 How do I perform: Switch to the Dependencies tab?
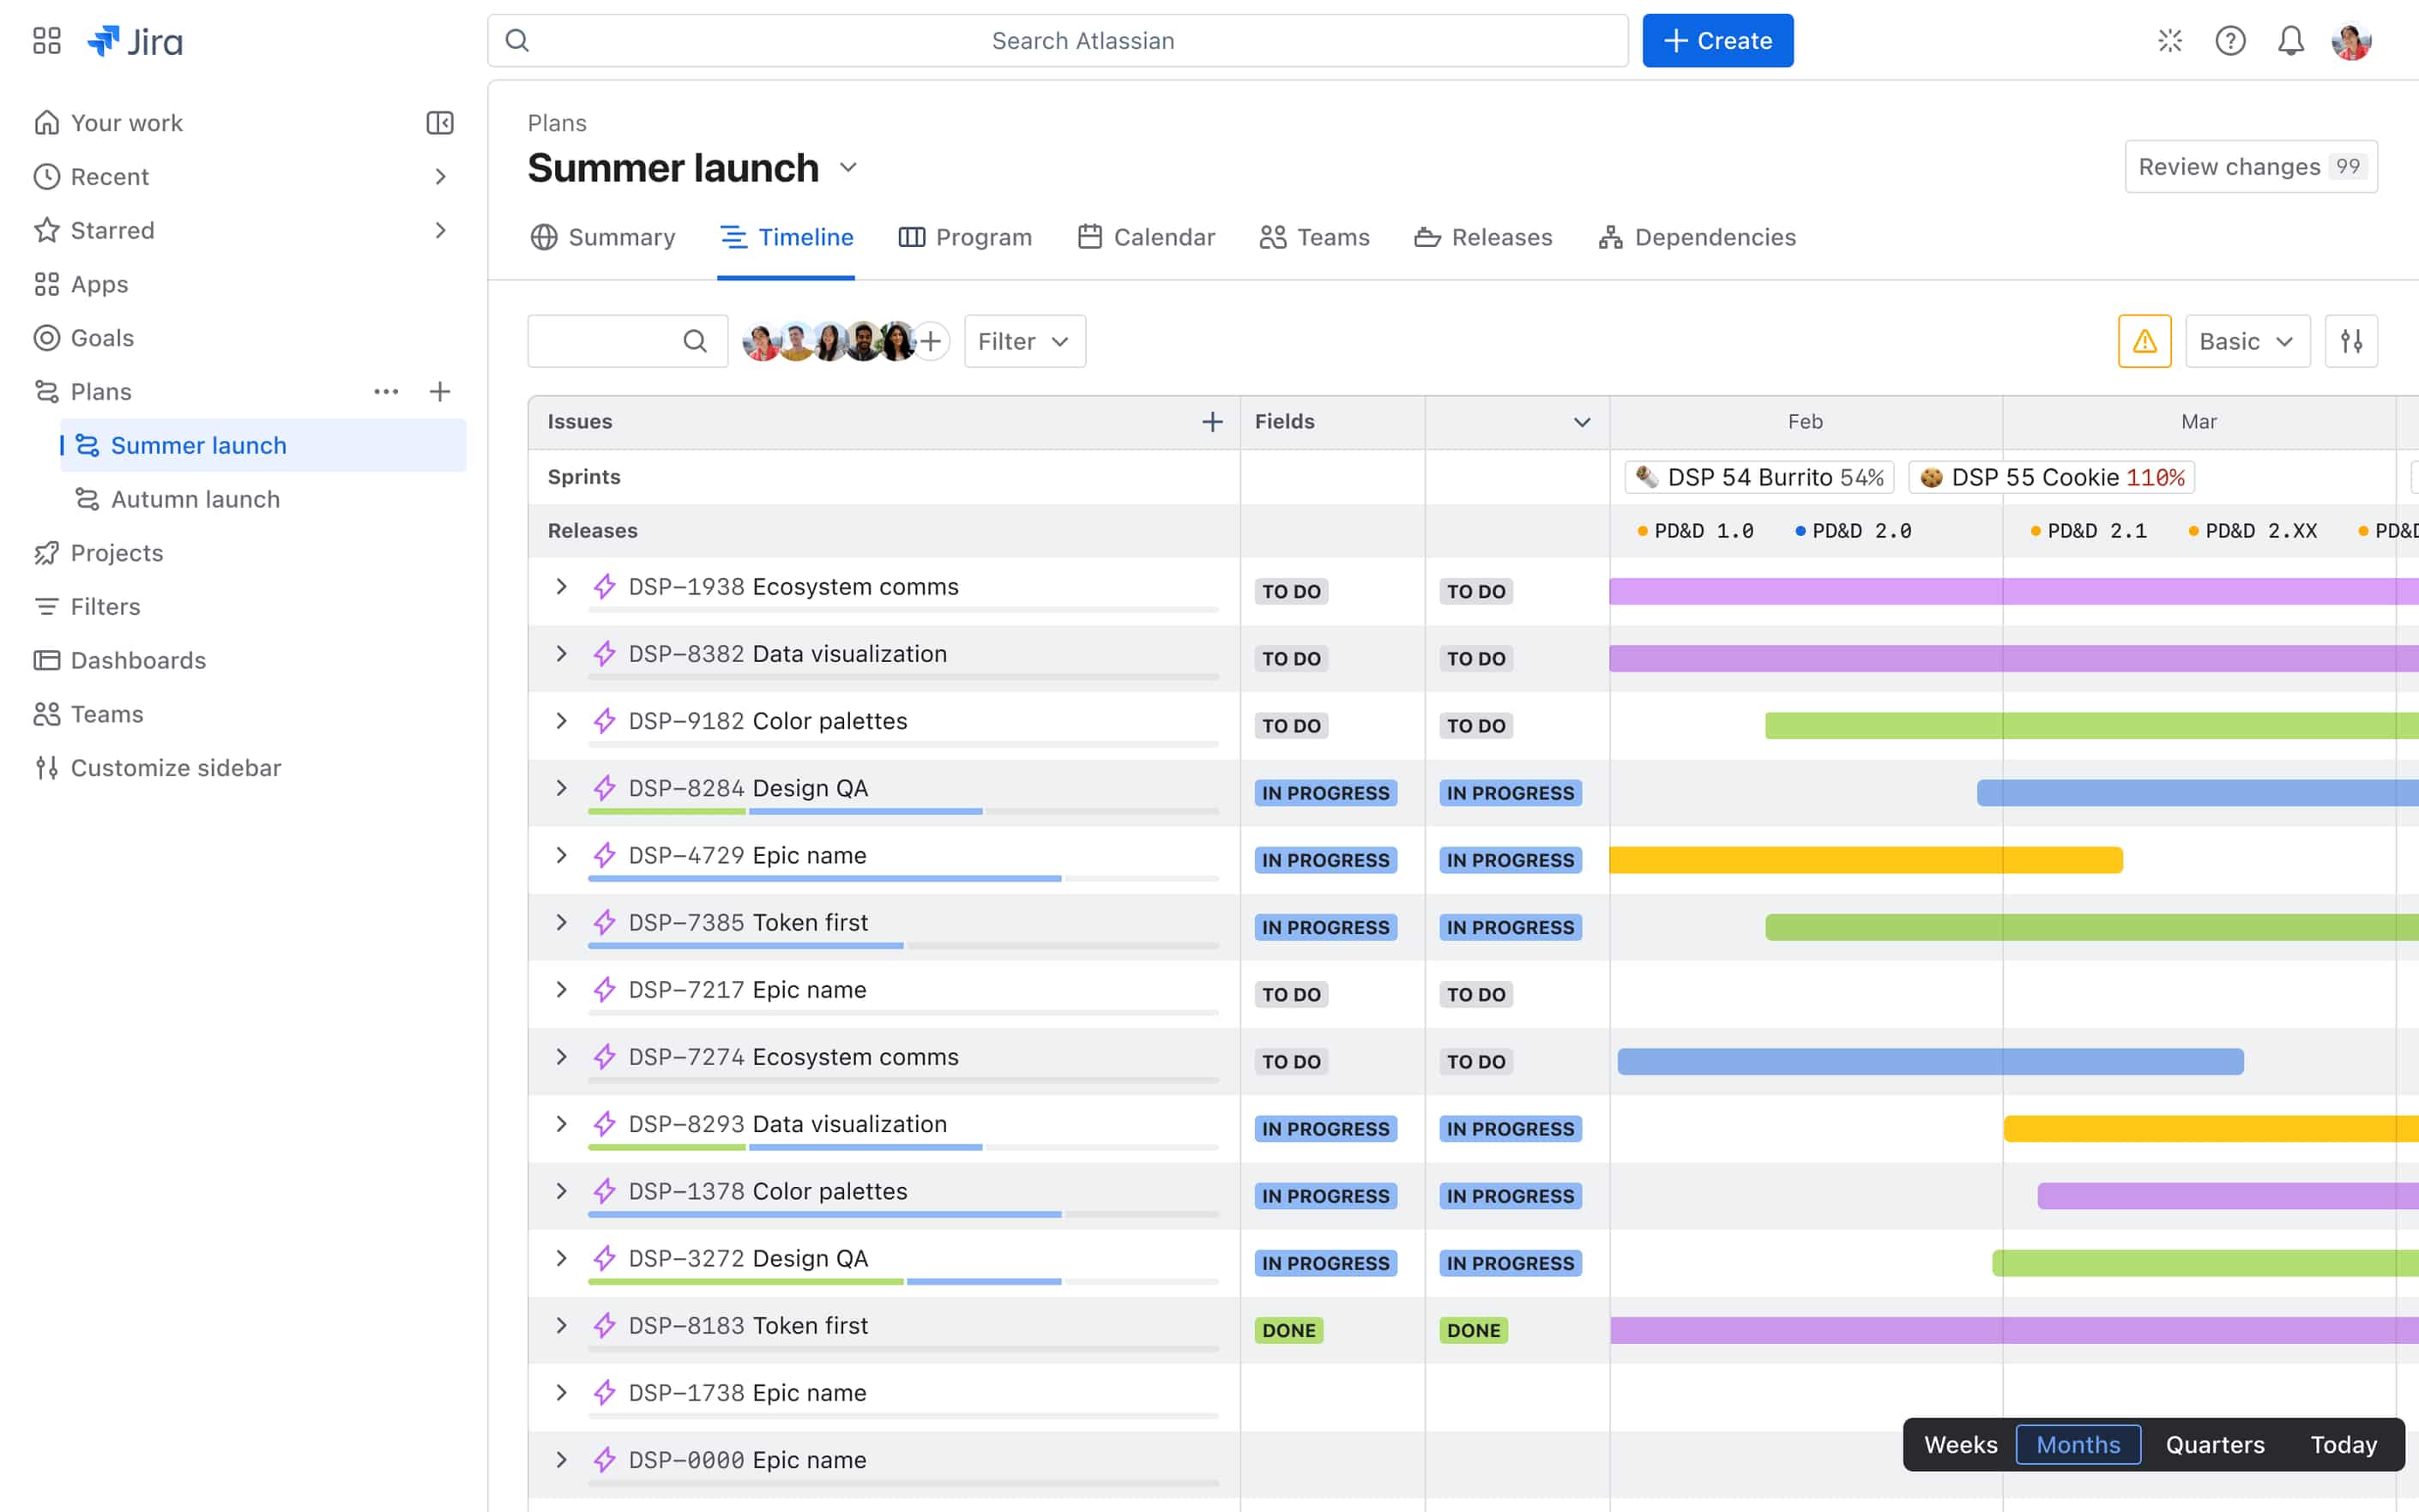click(1696, 237)
